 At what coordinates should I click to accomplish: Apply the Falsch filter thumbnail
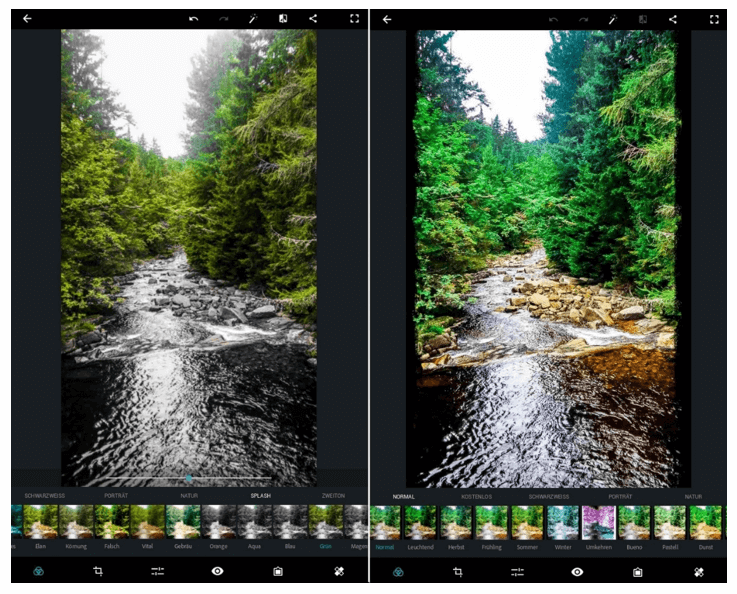(112, 522)
